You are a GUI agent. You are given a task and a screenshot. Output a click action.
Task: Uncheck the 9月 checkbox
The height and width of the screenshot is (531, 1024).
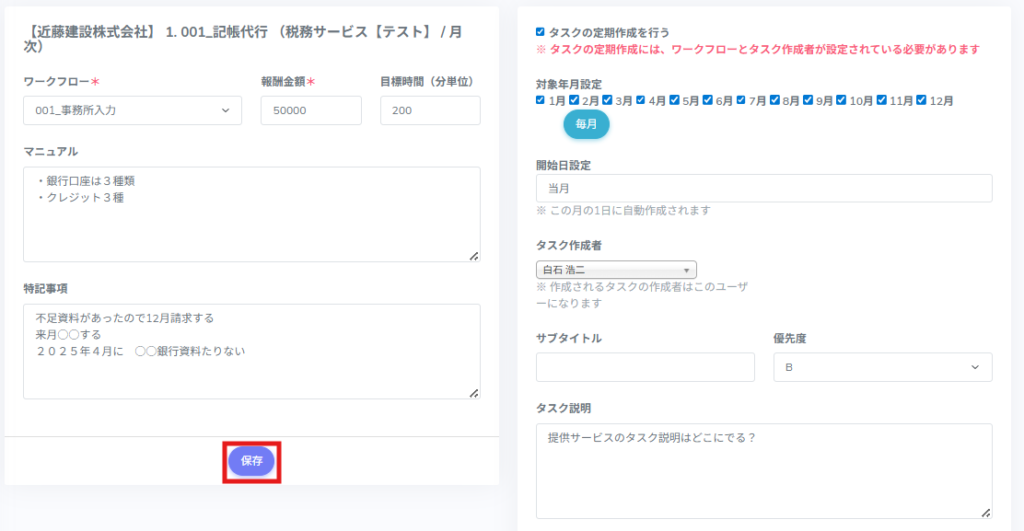tap(808, 100)
